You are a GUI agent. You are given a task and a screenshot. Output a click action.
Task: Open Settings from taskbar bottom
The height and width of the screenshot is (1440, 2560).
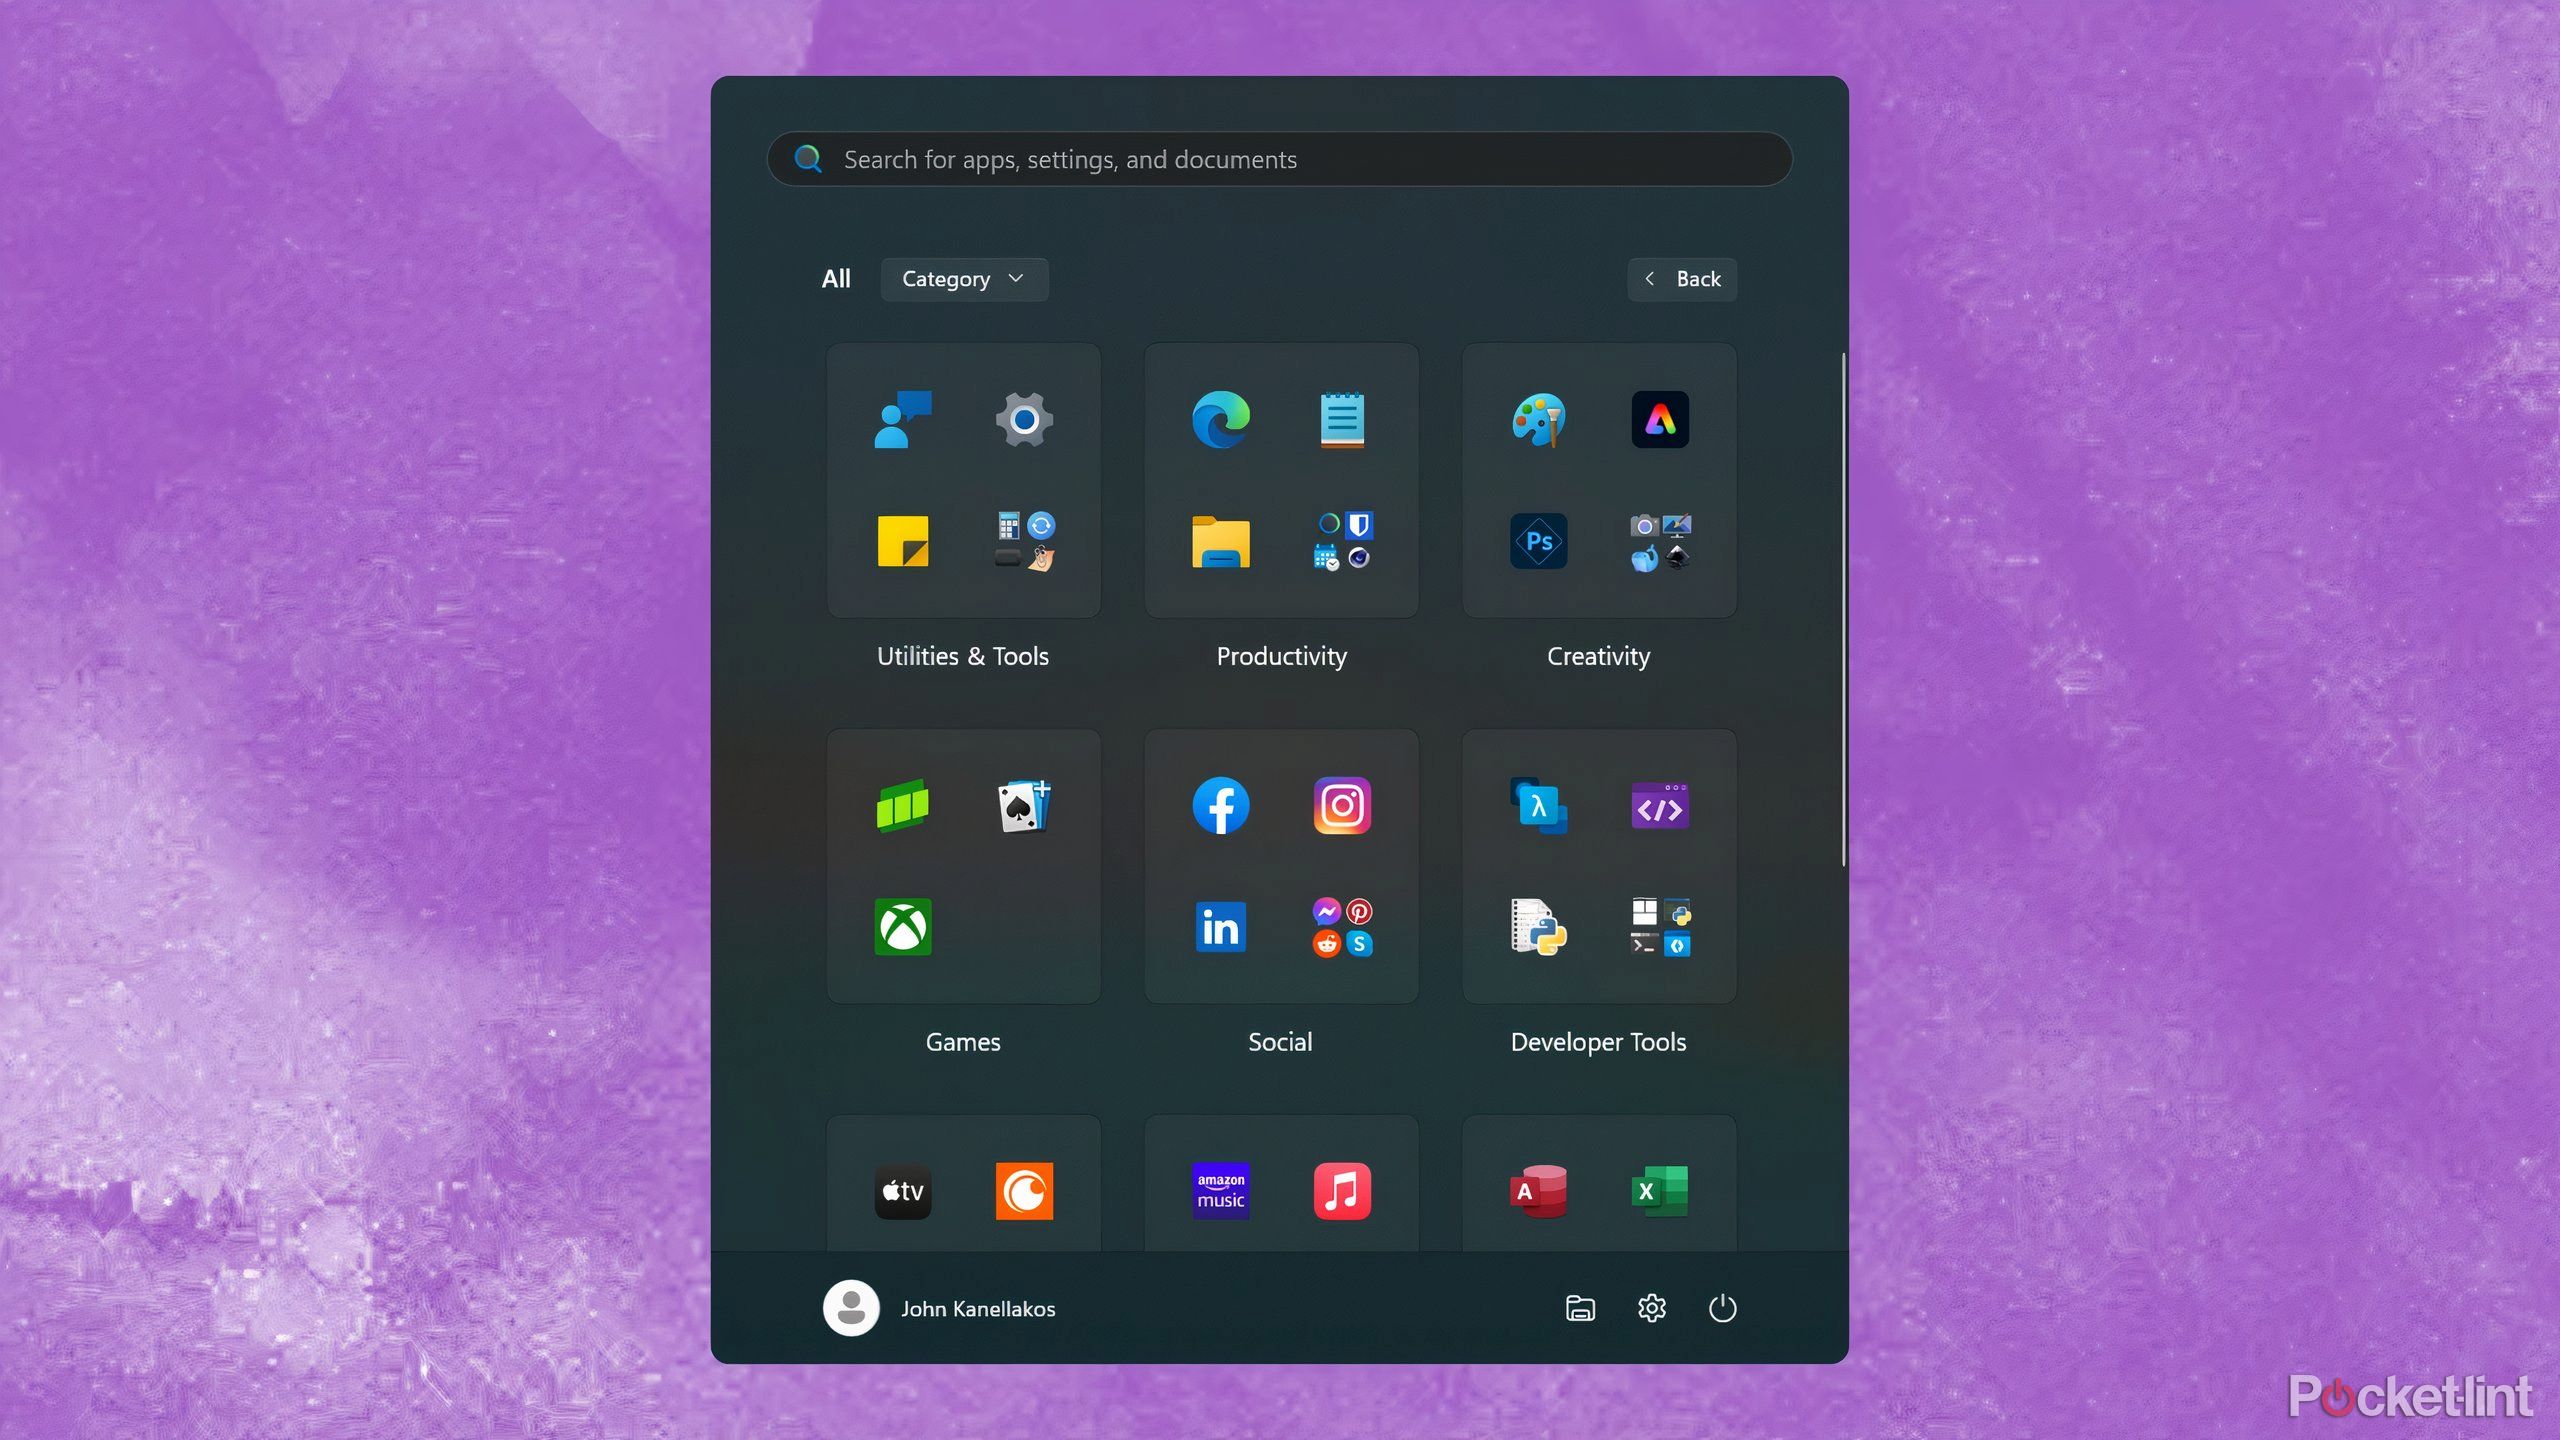(x=1651, y=1308)
